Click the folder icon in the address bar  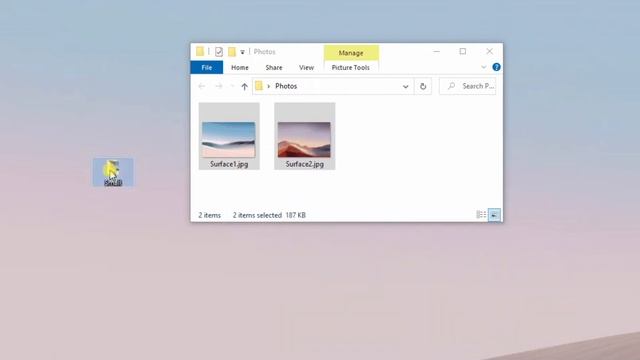(x=259, y=86)
